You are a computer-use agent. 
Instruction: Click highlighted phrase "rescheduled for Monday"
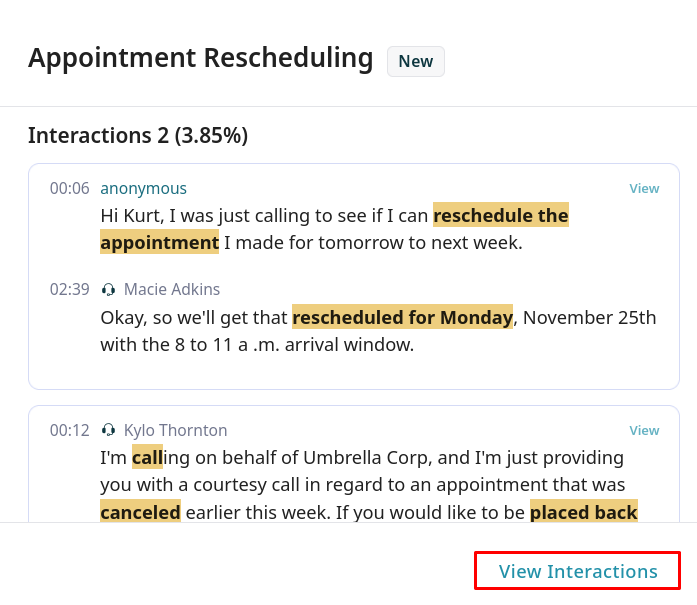(402, 317)
